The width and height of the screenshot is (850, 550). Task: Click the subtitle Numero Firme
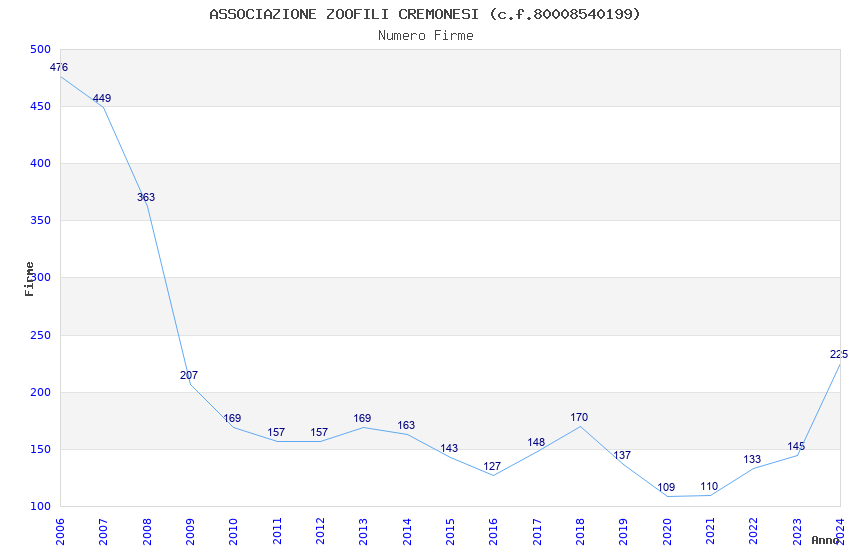[426, 36]
